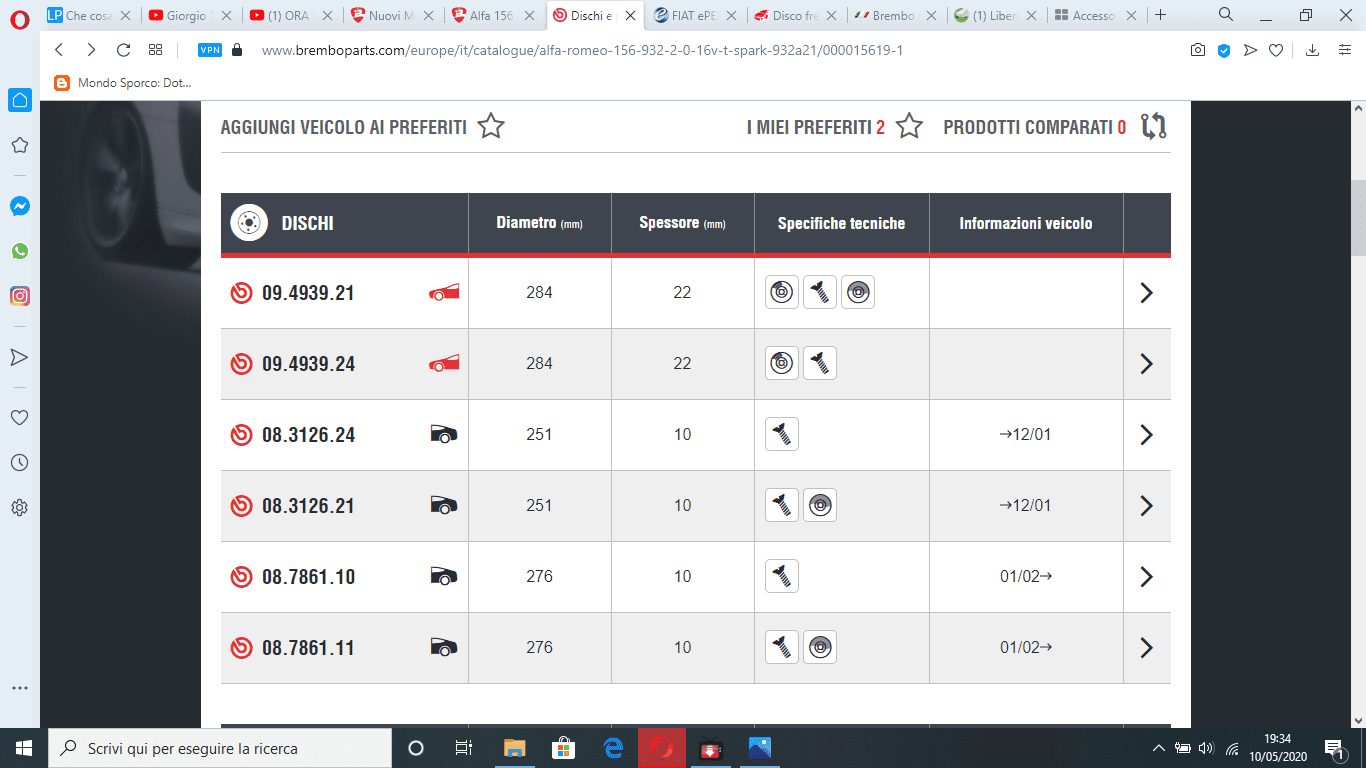Open product 09.4939.21 link

click(308, 293)
